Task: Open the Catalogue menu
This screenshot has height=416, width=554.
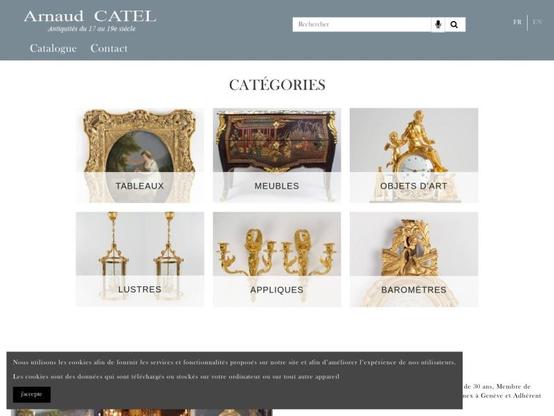Action: [x=53, y=48]
